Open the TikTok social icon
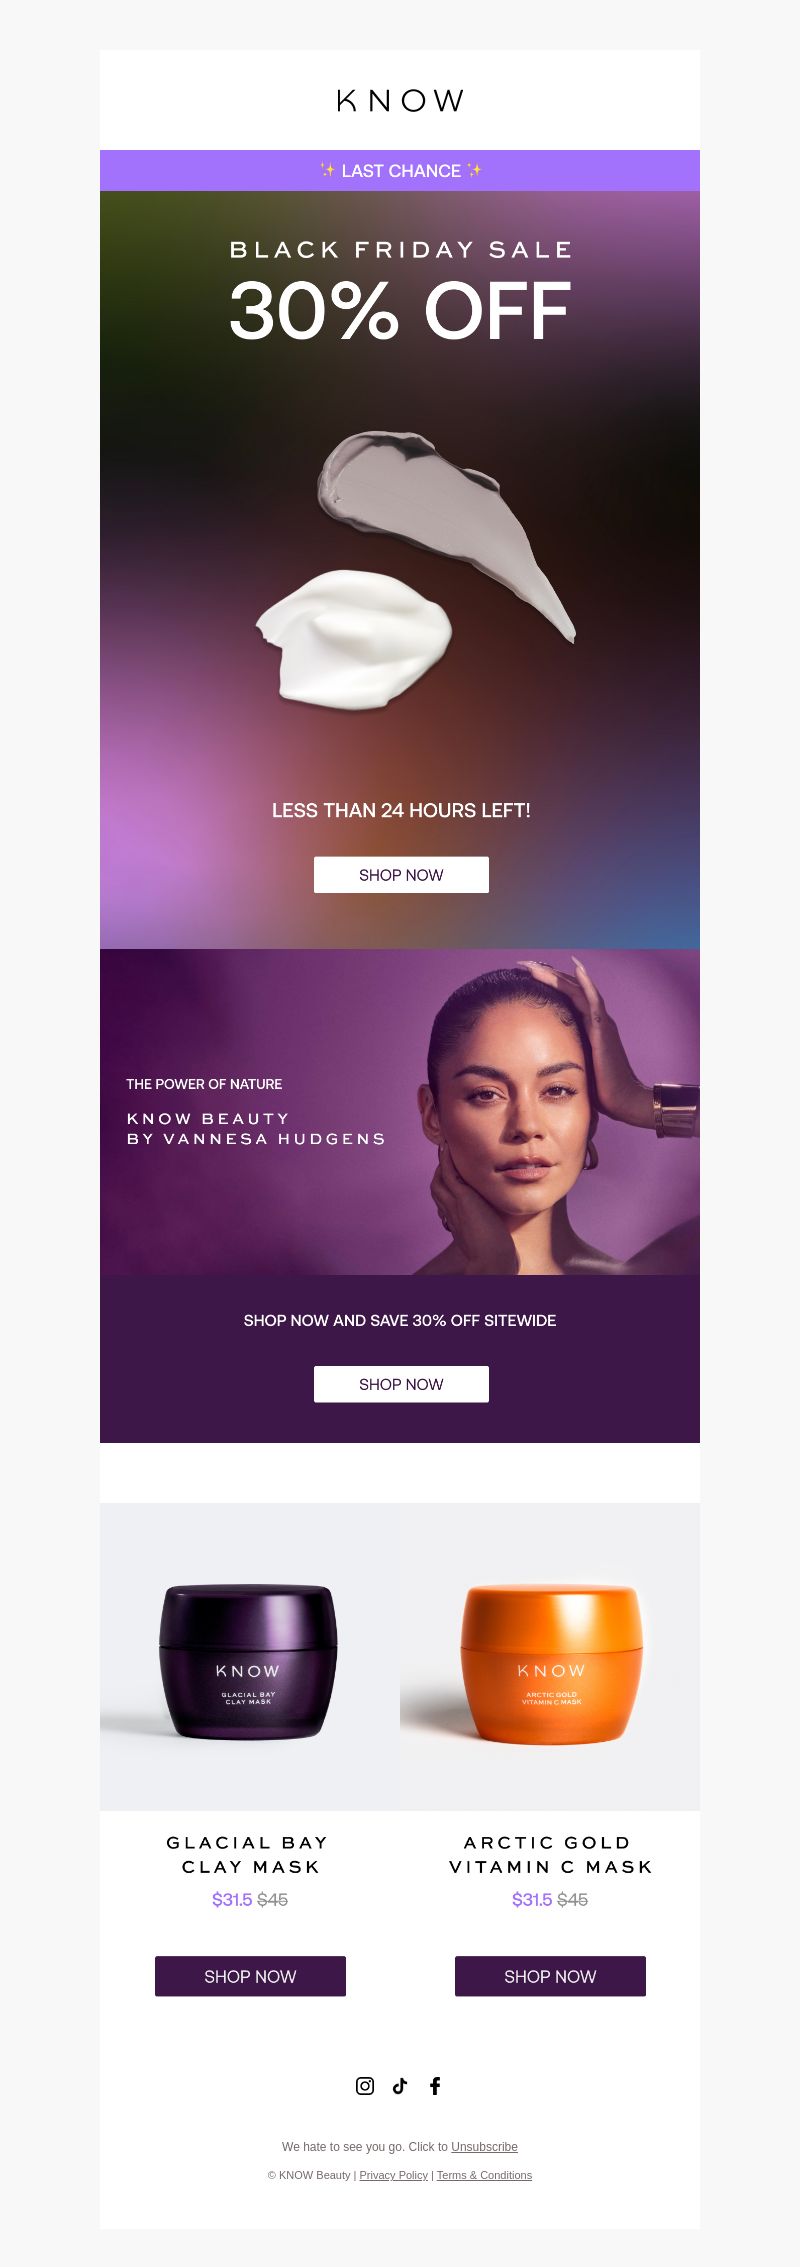This screenshot has width=800, height=2267. [400, 2085]
